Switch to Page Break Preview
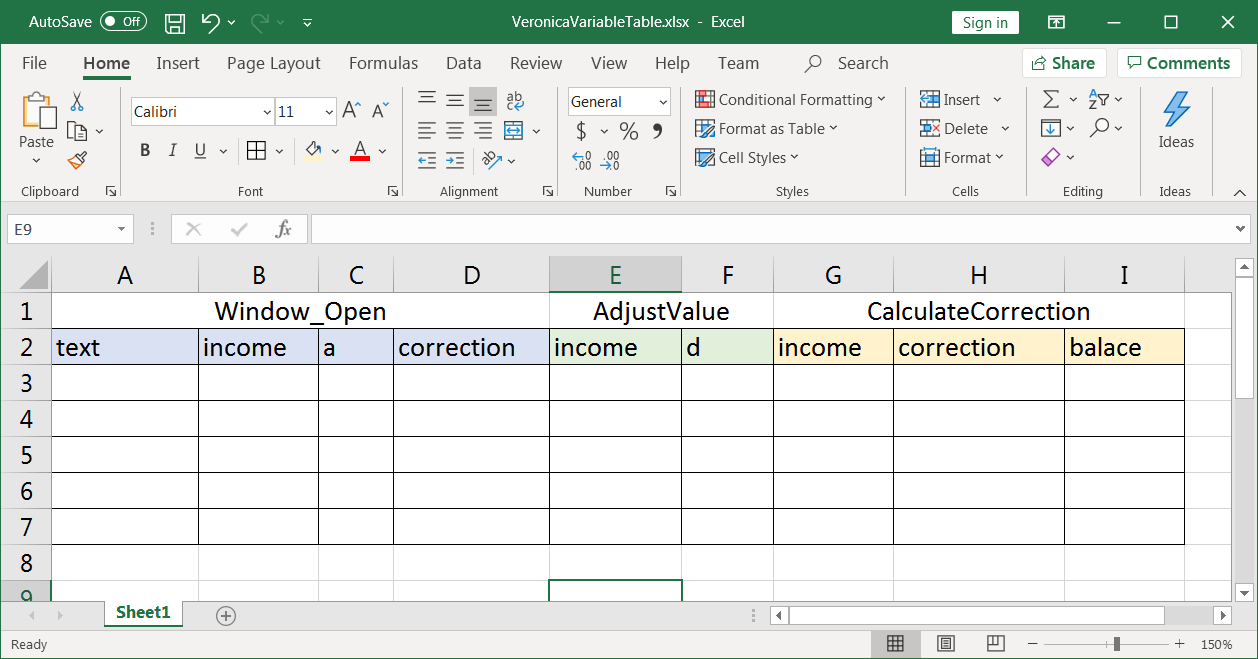Viewport: 1258px width, 659px height. click(995, 643)
